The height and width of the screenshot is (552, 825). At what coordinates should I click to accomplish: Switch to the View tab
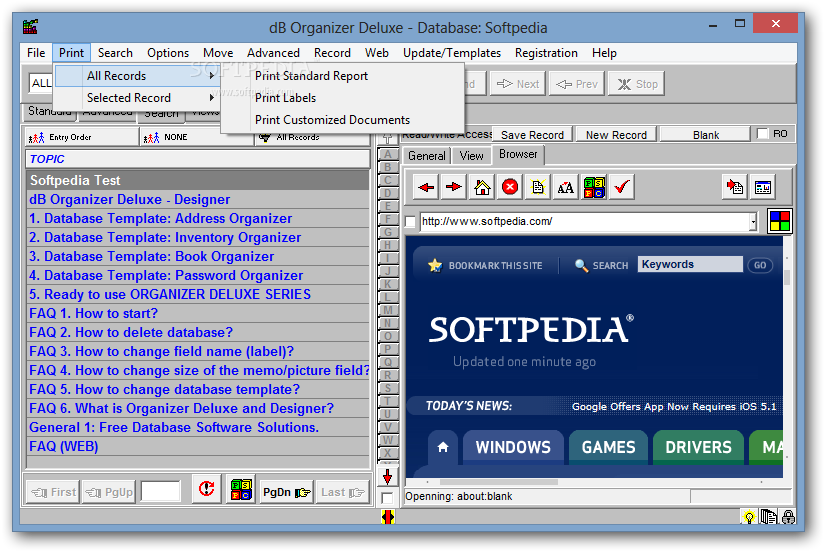(471, 156)
